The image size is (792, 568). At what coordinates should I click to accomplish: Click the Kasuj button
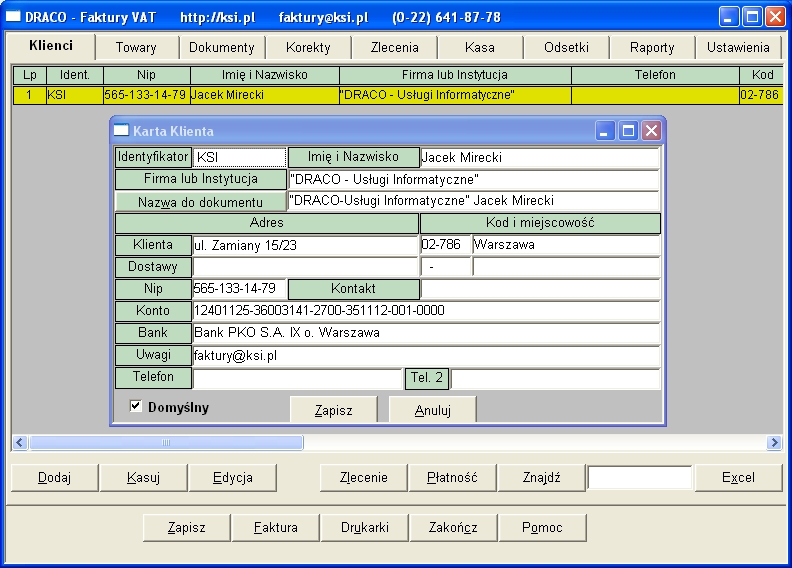(143, 478)
